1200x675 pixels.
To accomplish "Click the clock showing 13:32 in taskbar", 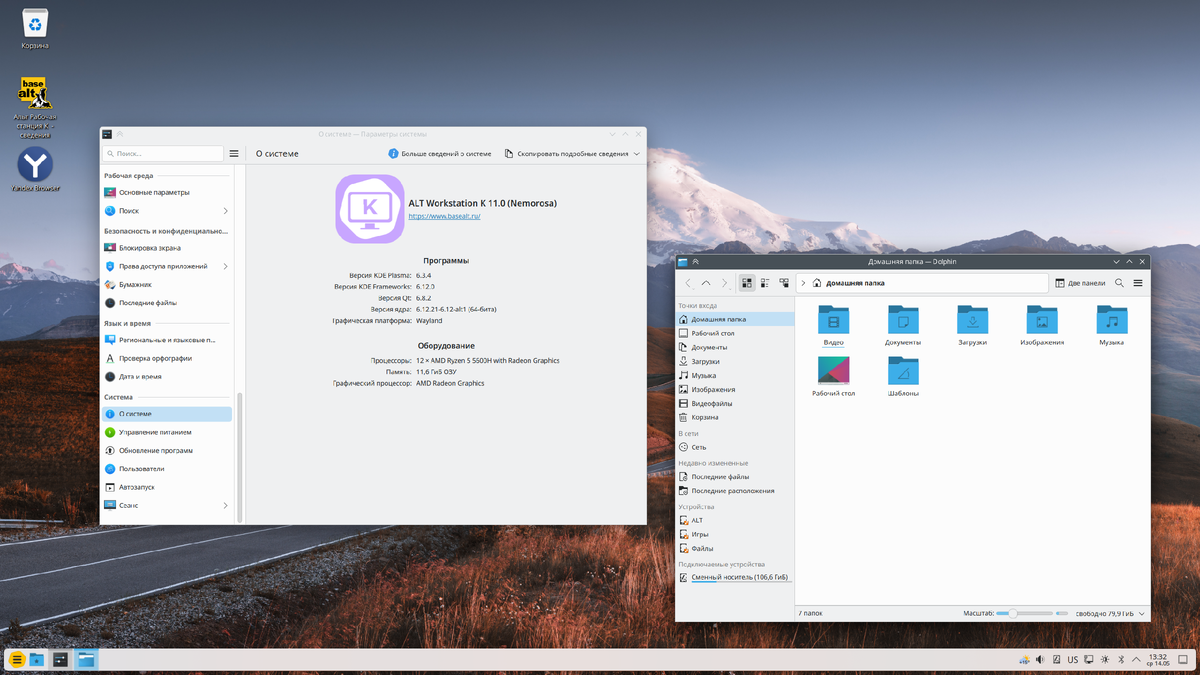I will [1158, 660].
